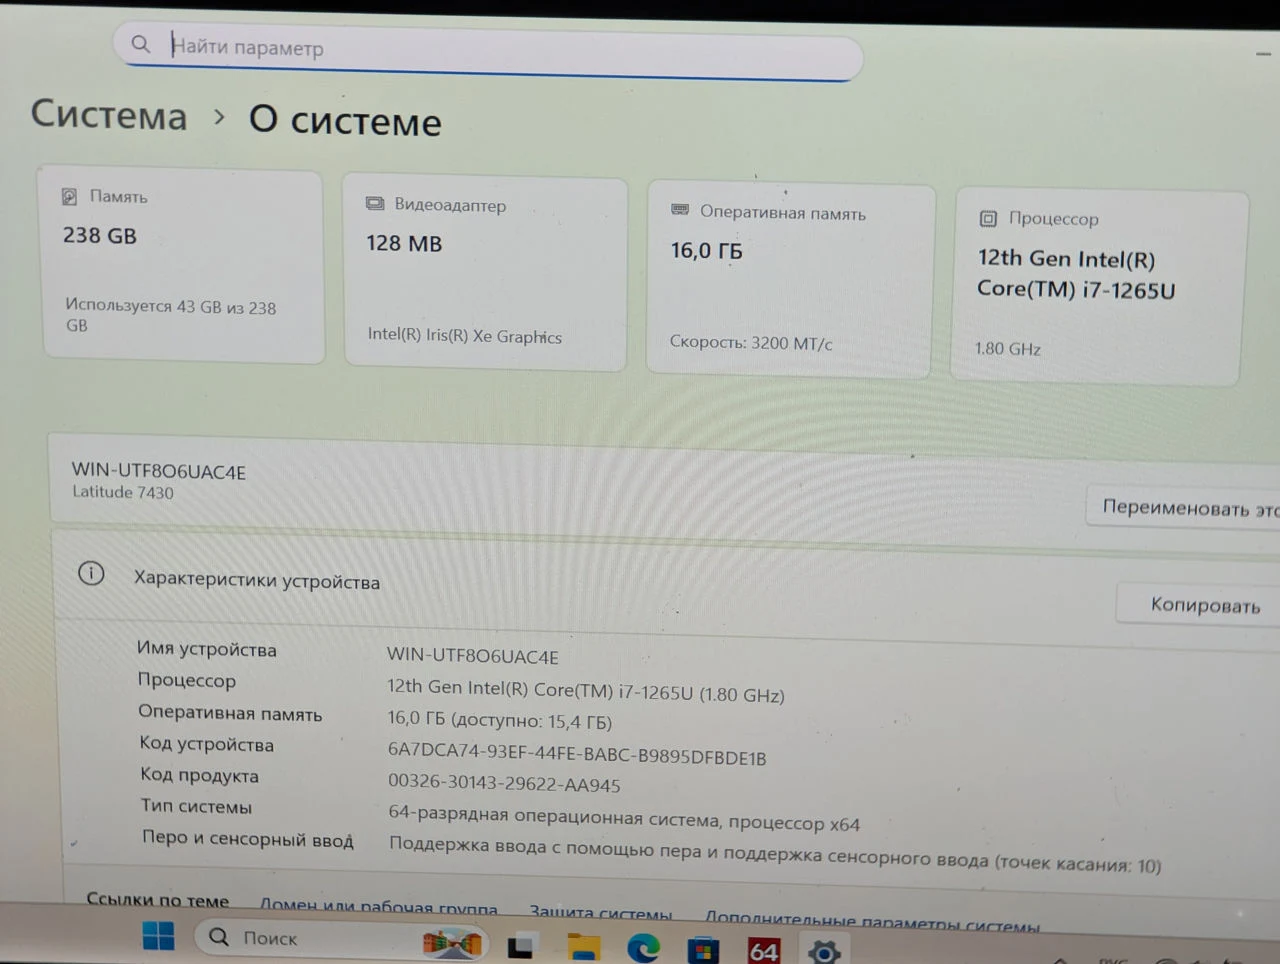Screen dimensions: 1280x964
Task: Click the Перо и сенсорный ввод label
Action: coord(248,838)
